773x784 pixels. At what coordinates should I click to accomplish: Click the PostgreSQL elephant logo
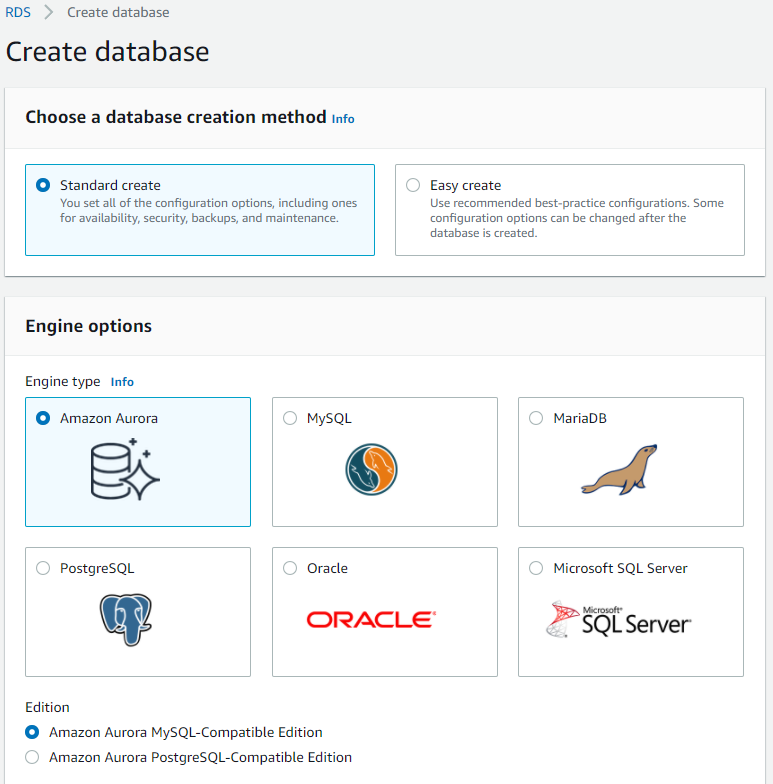click(x=126, y=620)
